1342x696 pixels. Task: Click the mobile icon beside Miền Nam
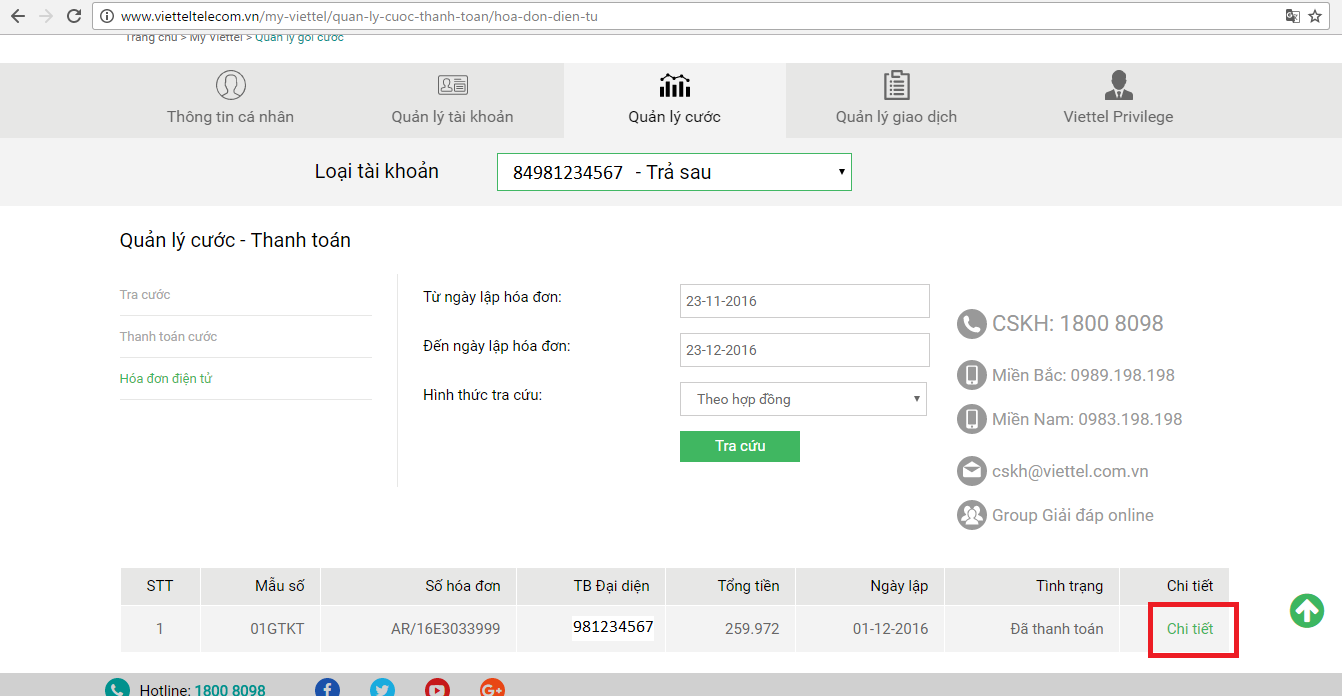(971, 419)
